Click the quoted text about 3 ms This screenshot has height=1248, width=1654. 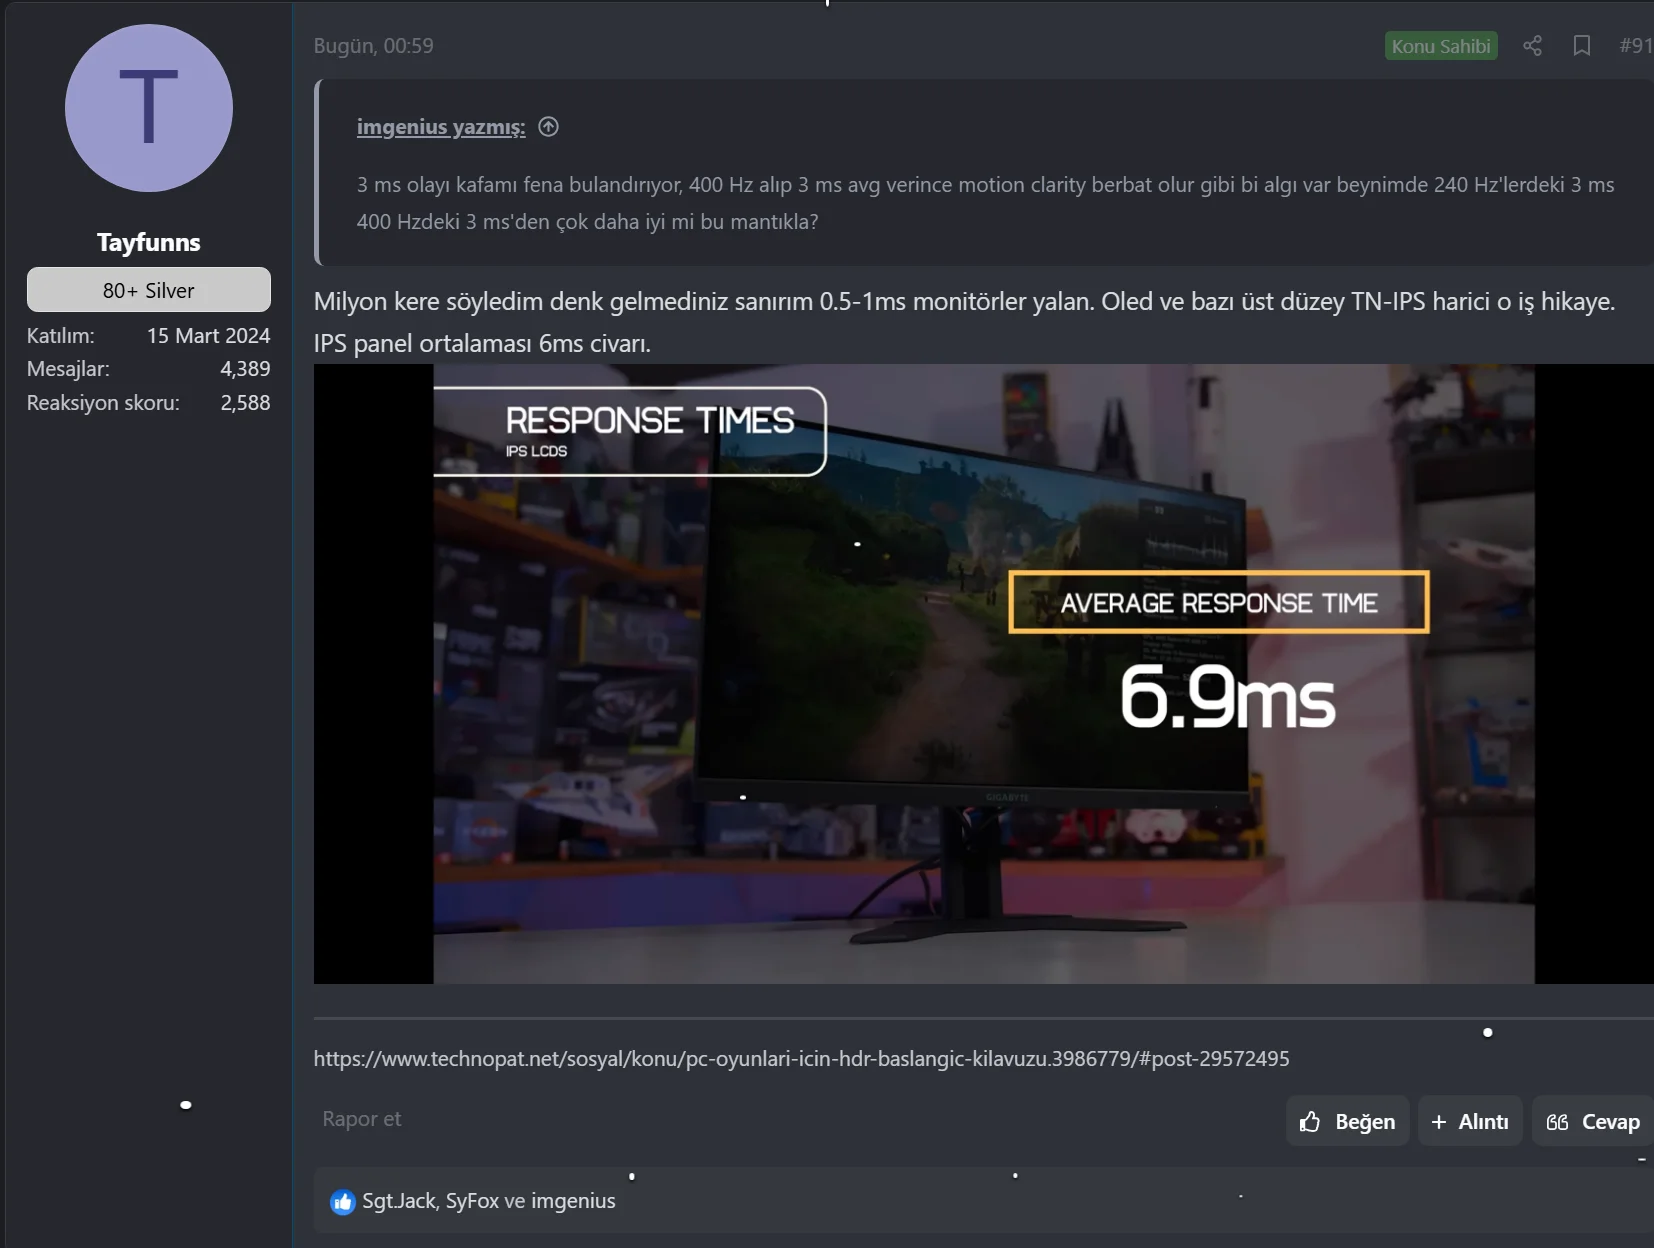986,203
